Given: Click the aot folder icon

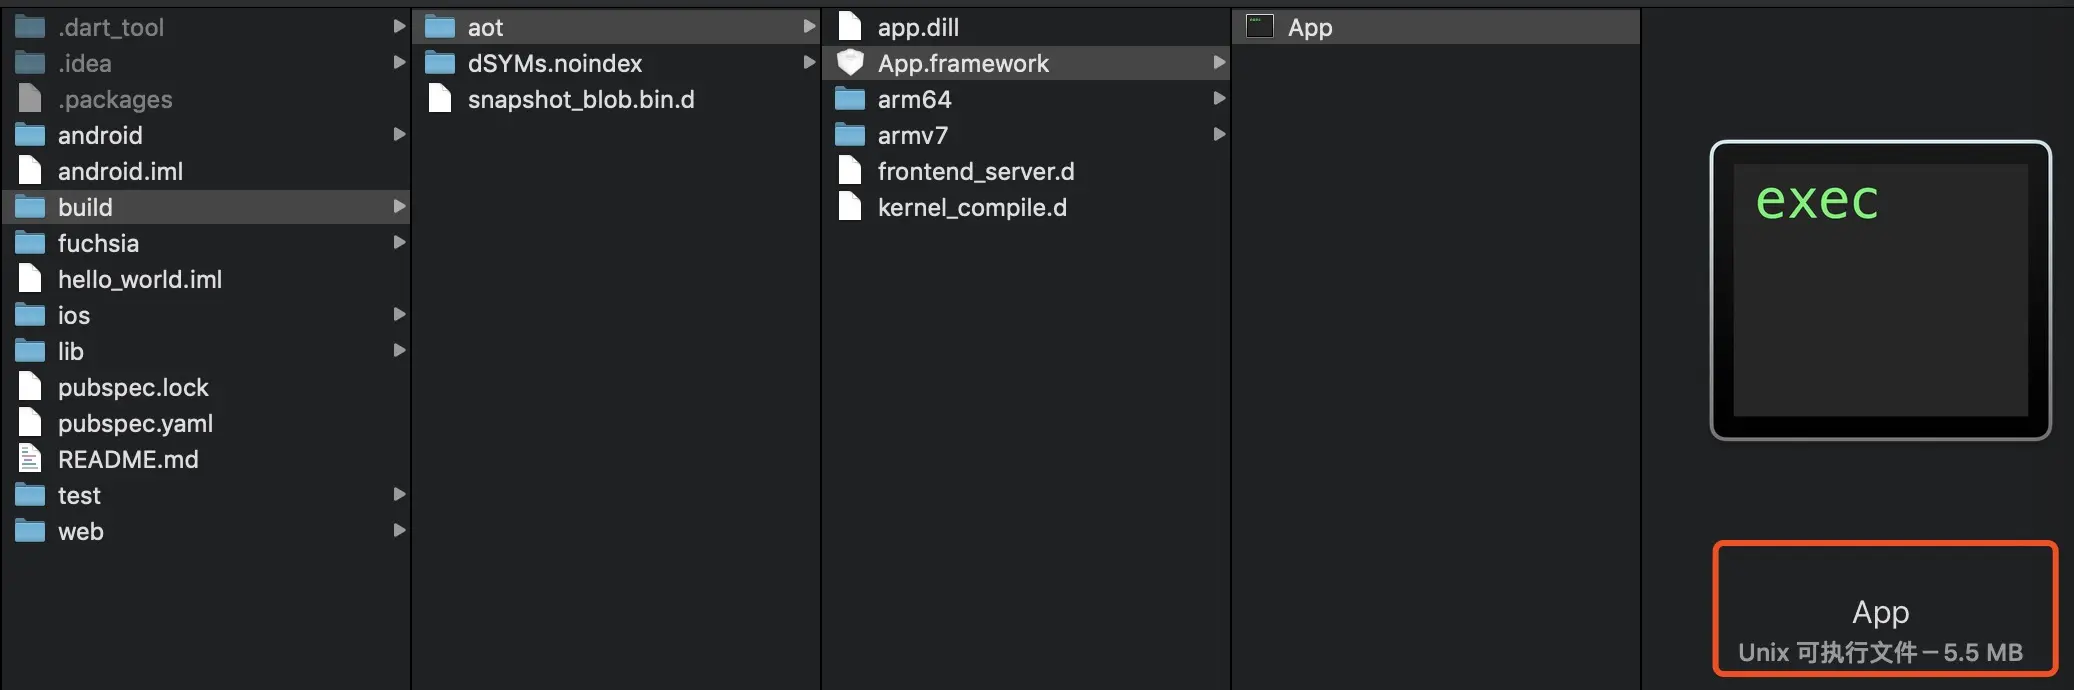Looking at the screenshot, I should coord(440,27).
